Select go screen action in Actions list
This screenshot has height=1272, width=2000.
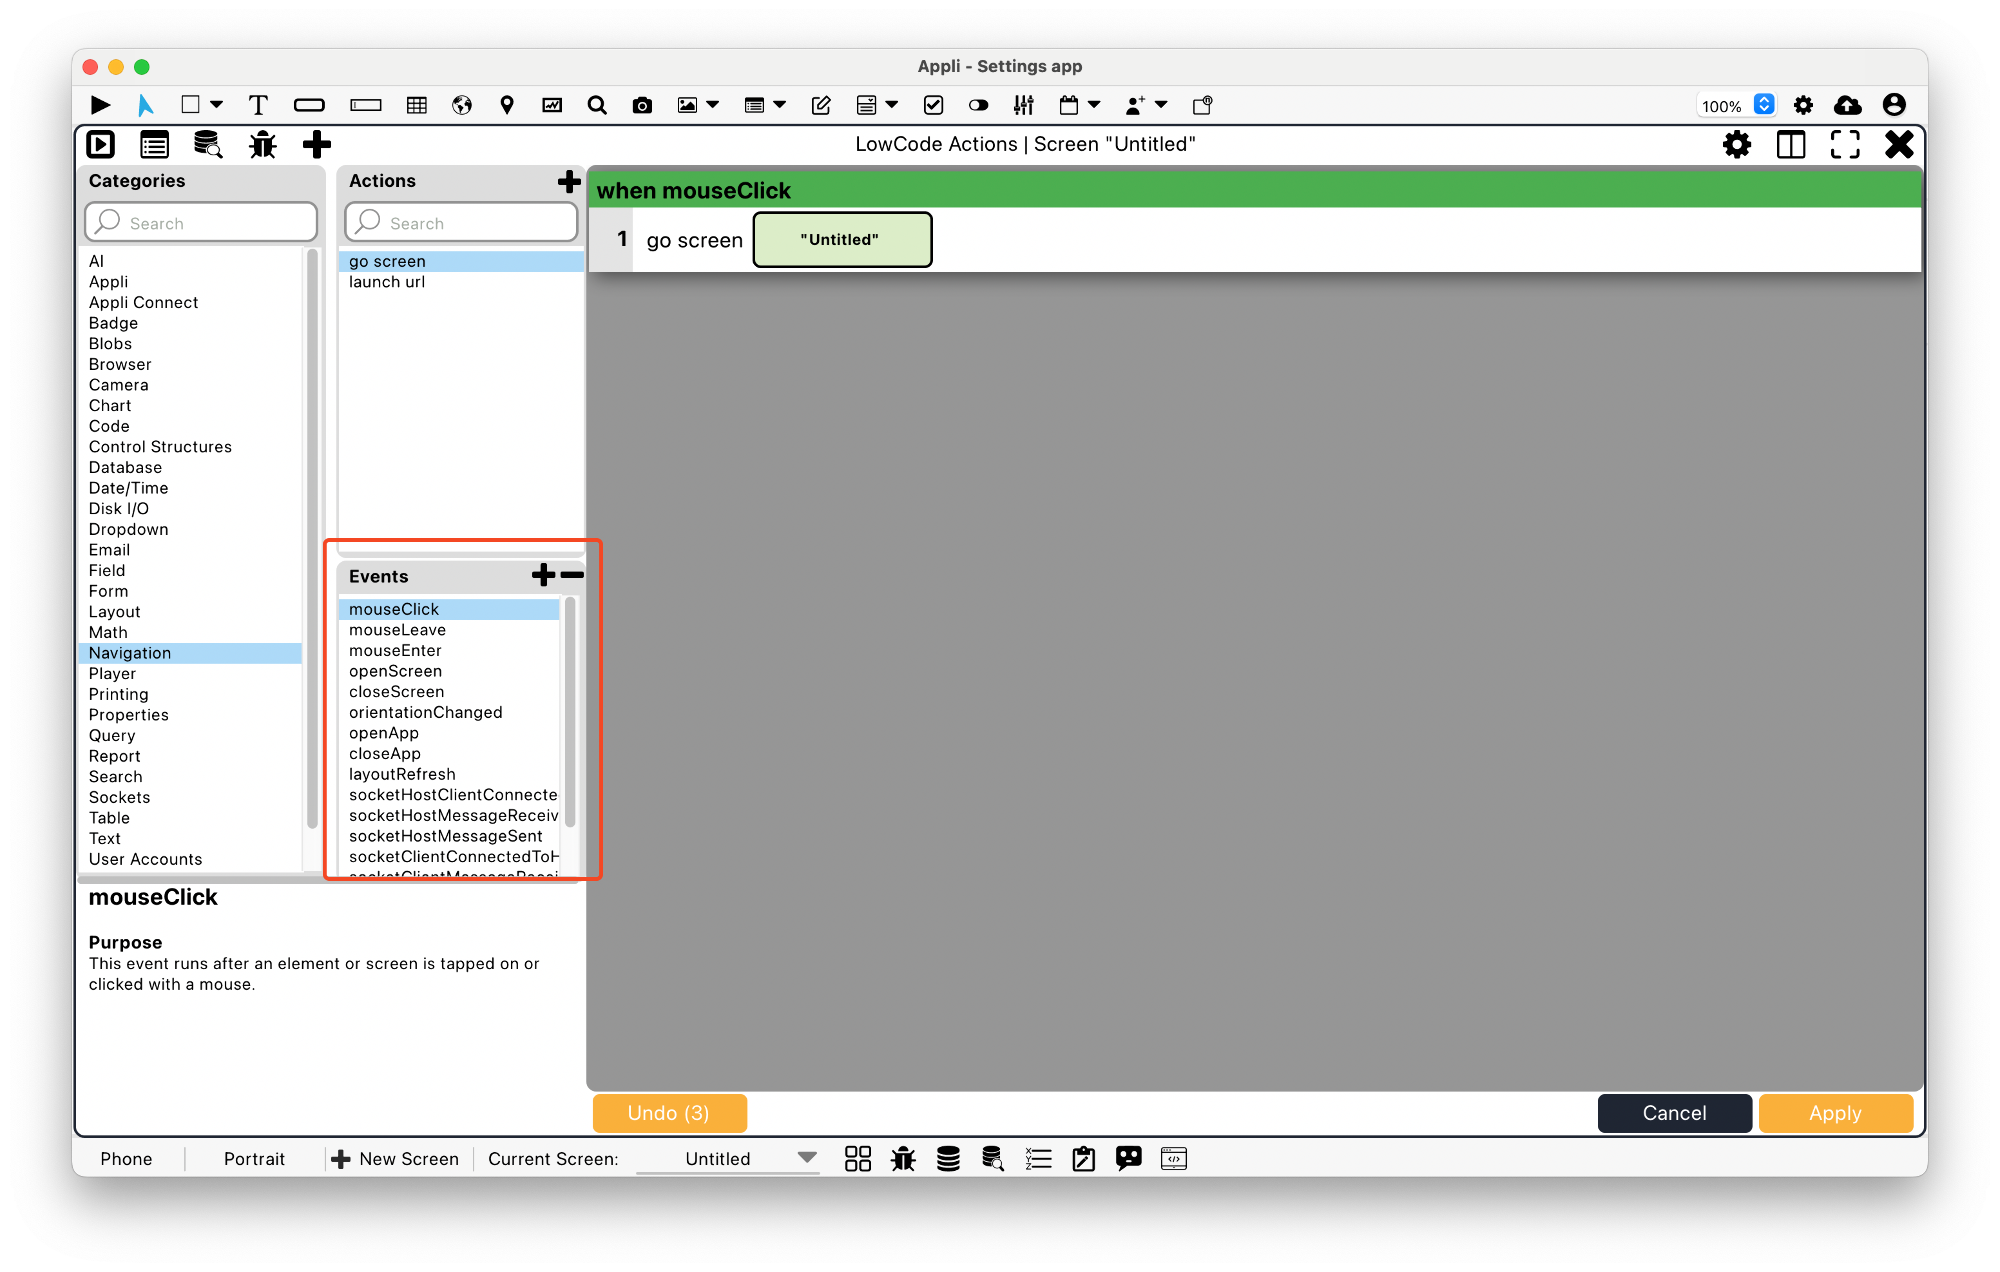pos(386,261)
